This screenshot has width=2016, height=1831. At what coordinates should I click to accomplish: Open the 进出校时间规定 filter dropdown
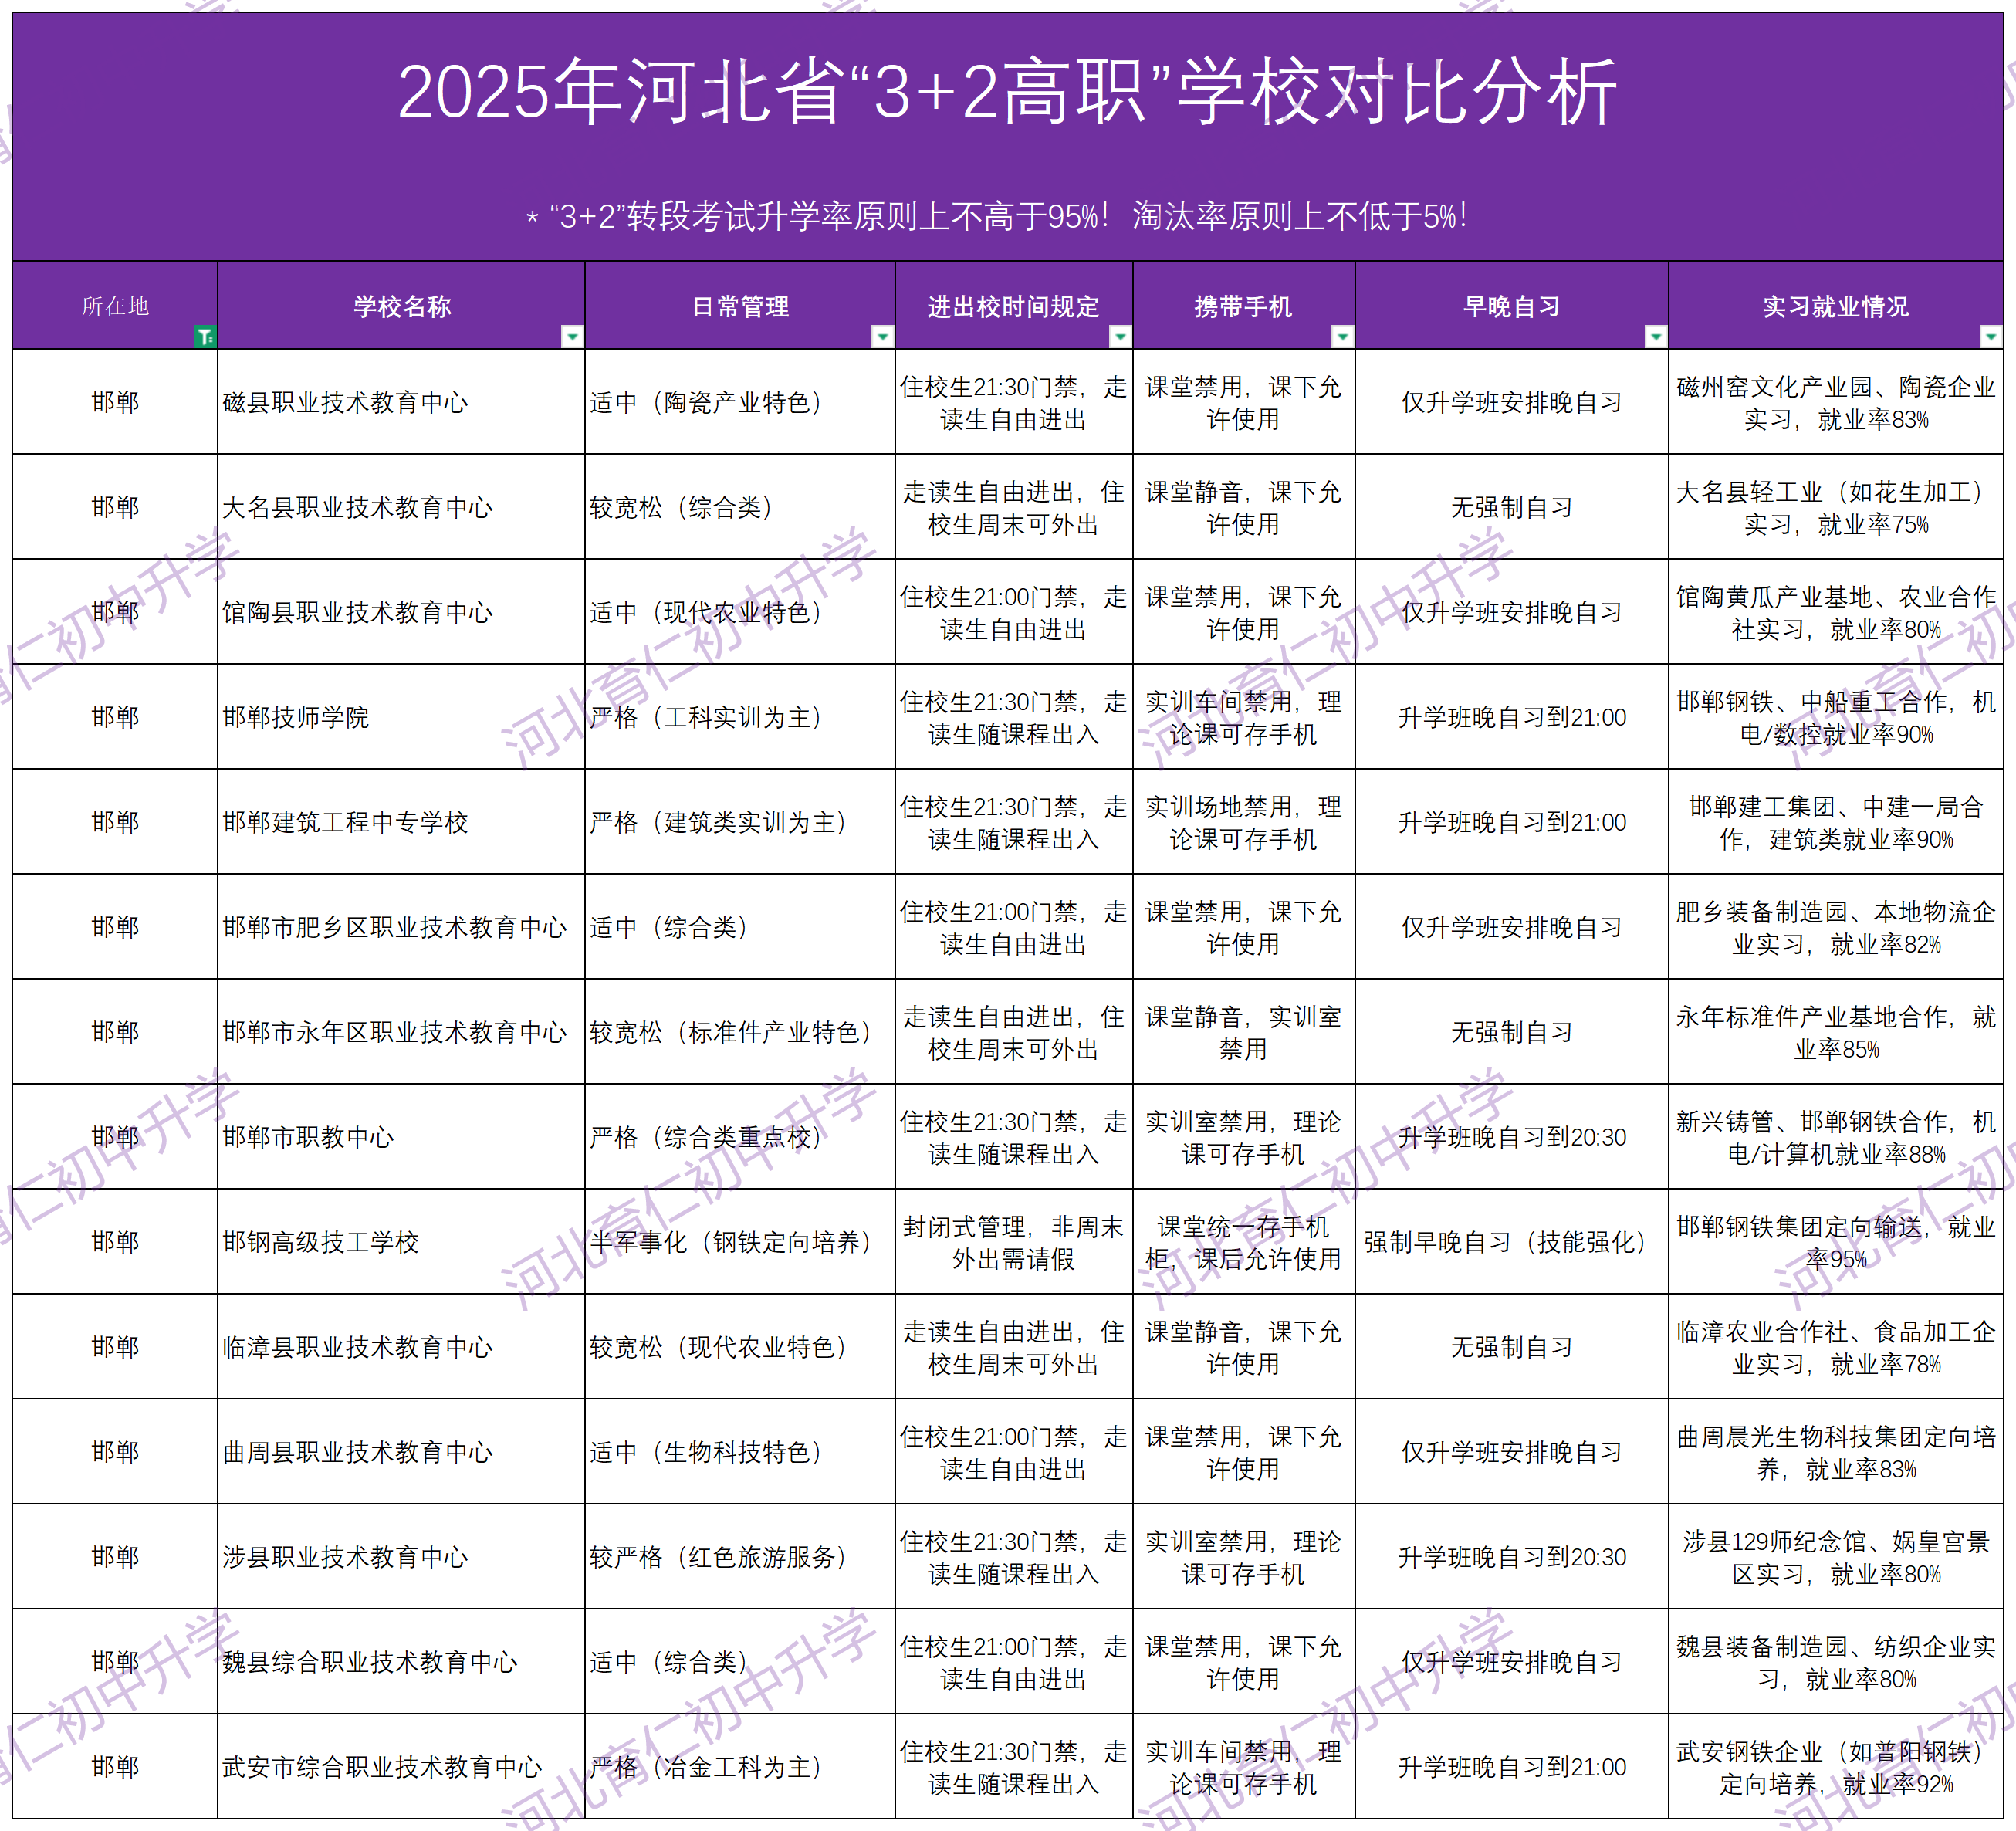click(x=1120, y=336)
